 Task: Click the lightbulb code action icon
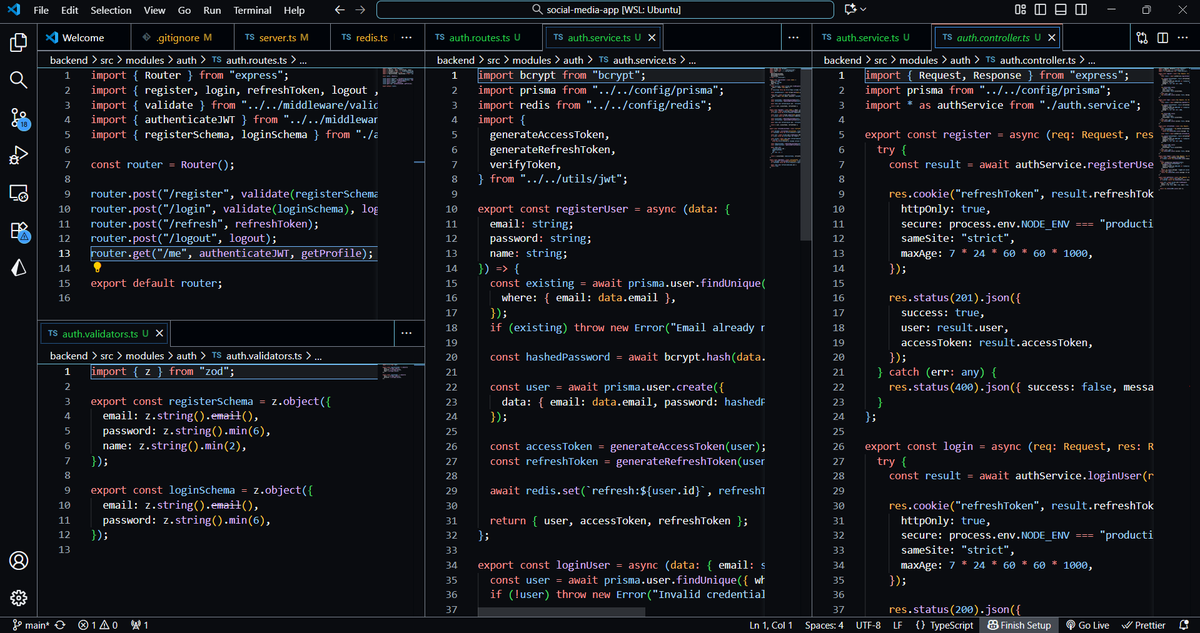pos(98,268)
